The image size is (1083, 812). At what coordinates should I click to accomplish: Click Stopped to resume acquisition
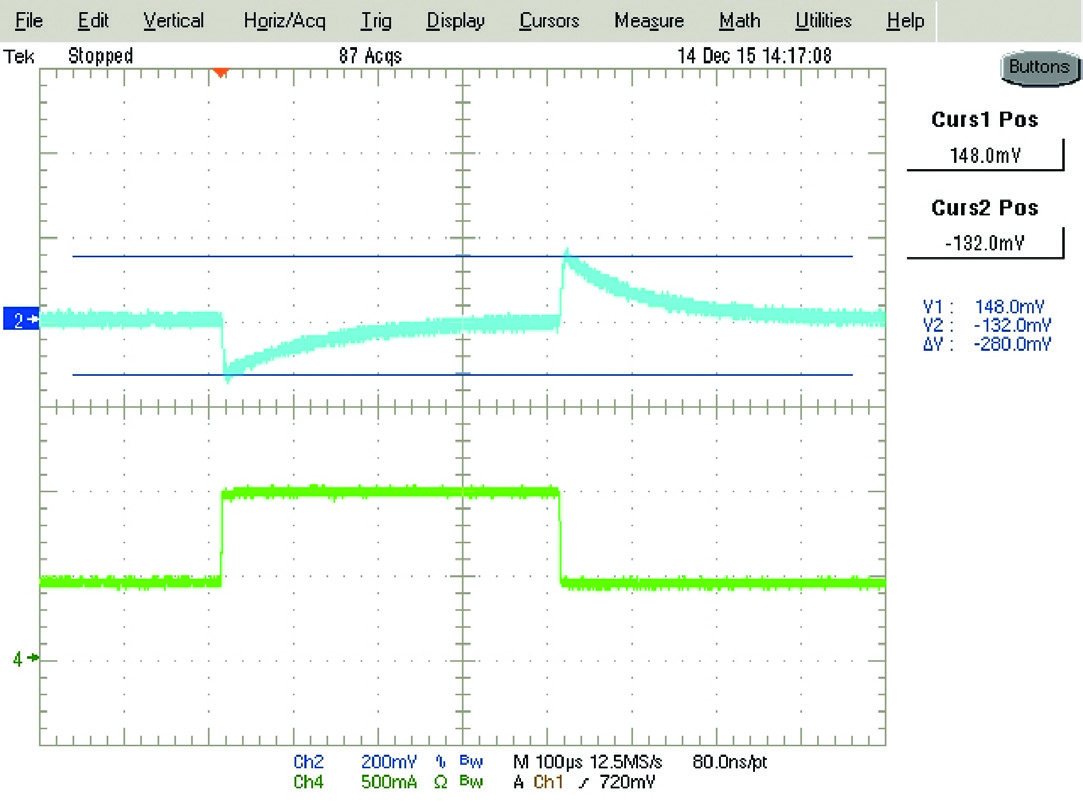point(100,56)
